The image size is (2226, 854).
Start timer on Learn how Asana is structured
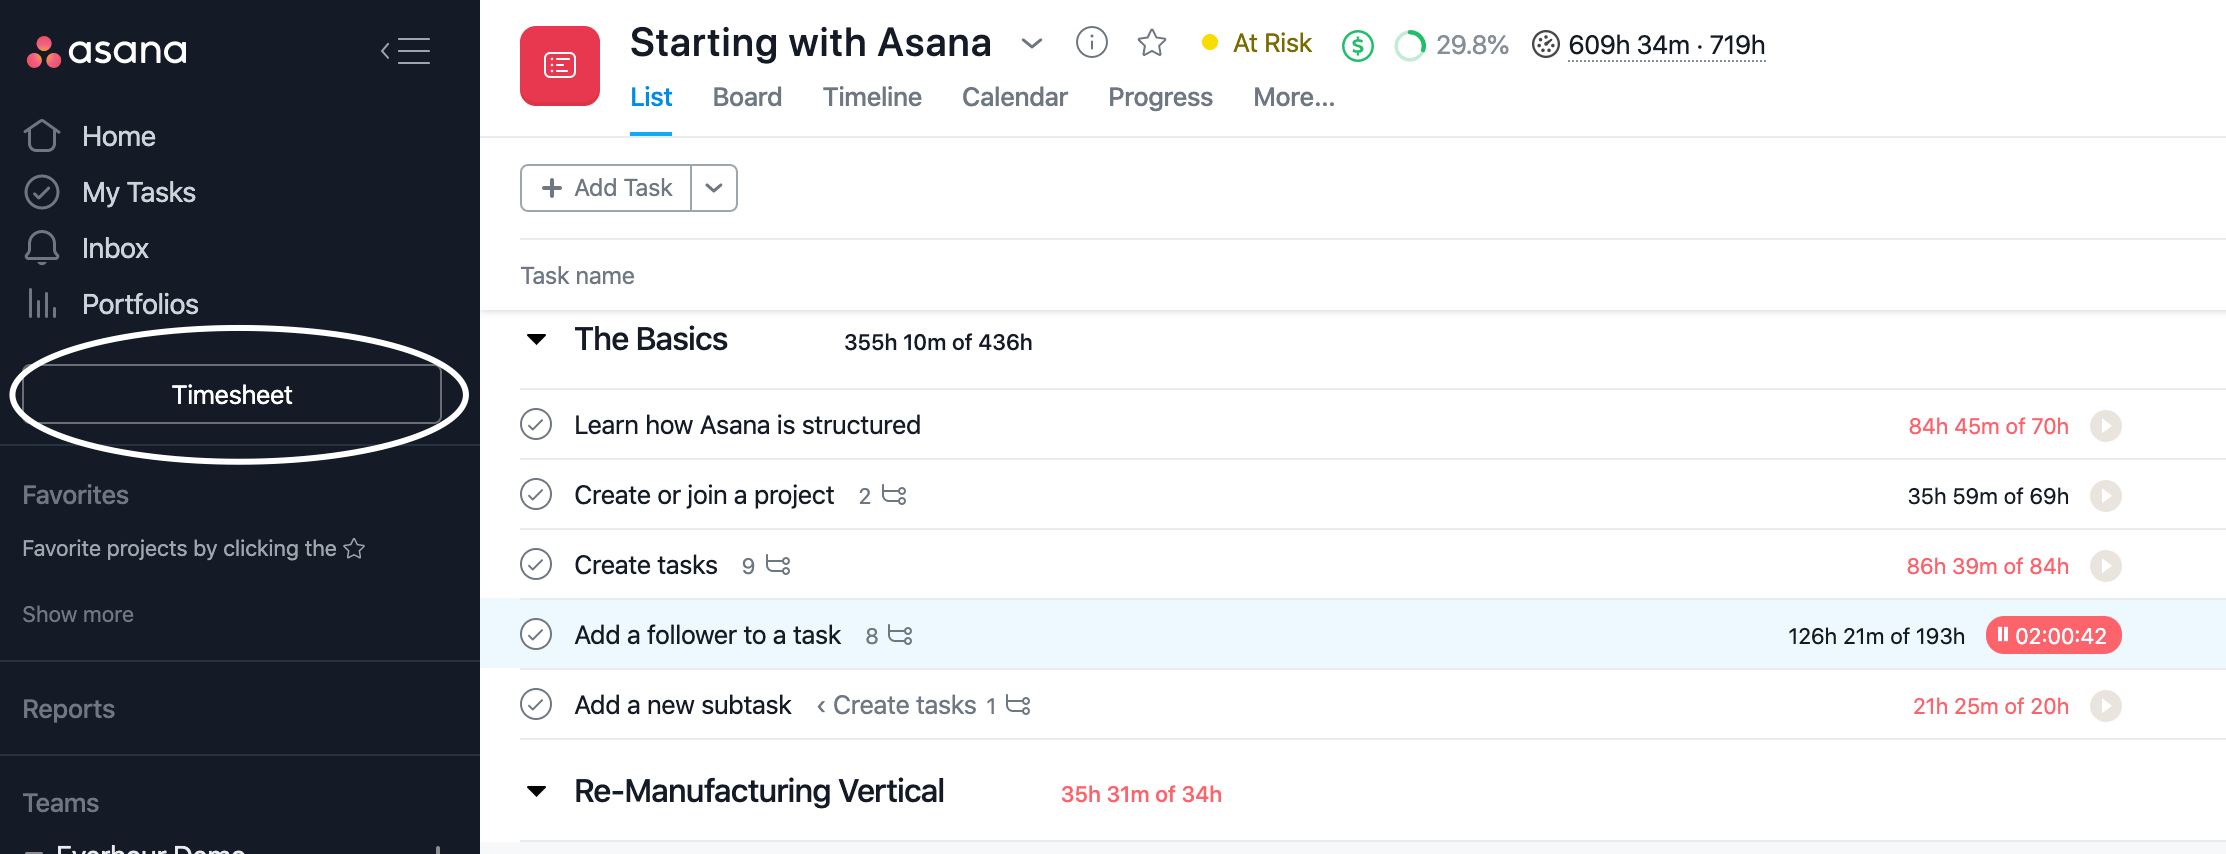(x=2105, y=426)
